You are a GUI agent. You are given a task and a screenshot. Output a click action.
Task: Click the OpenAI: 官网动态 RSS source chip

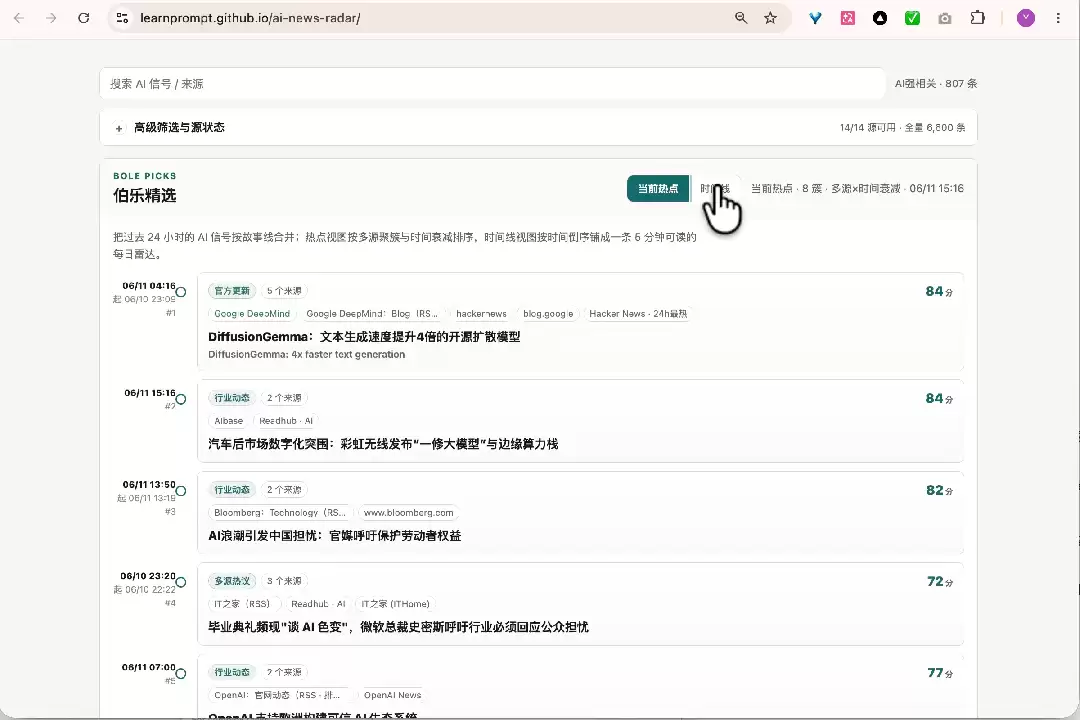tap(278, 695)
